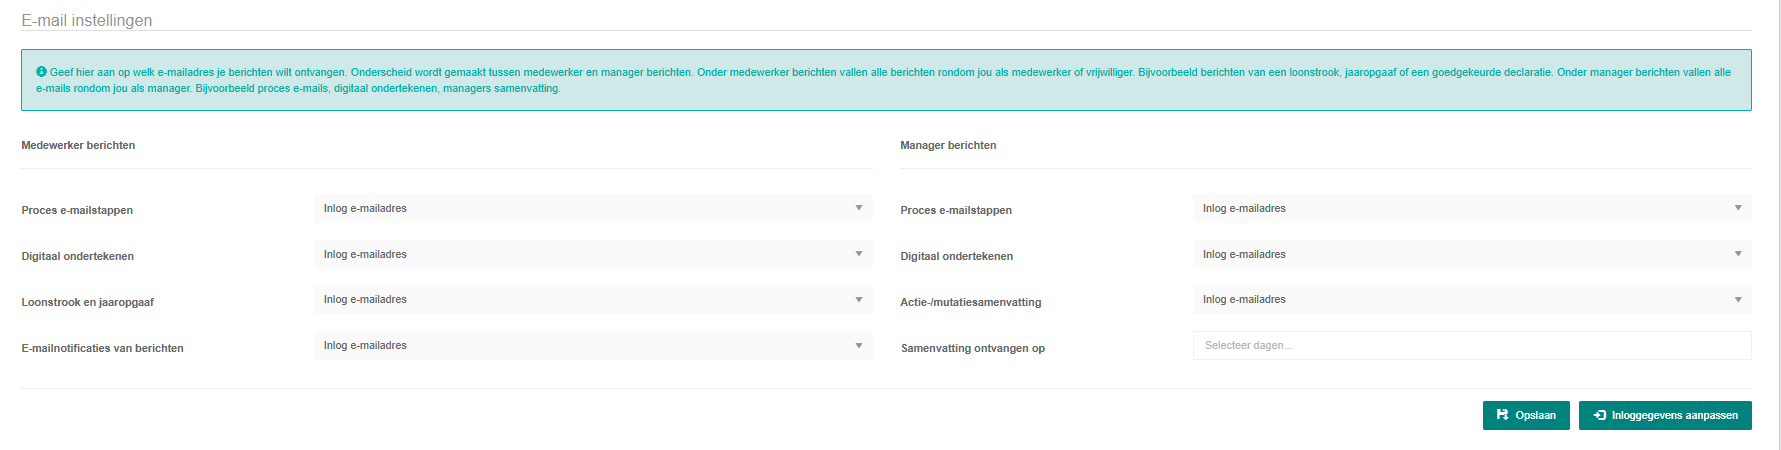
Task: Click the page's vertical scrollbar
Action: click(x=1776, y=225)
